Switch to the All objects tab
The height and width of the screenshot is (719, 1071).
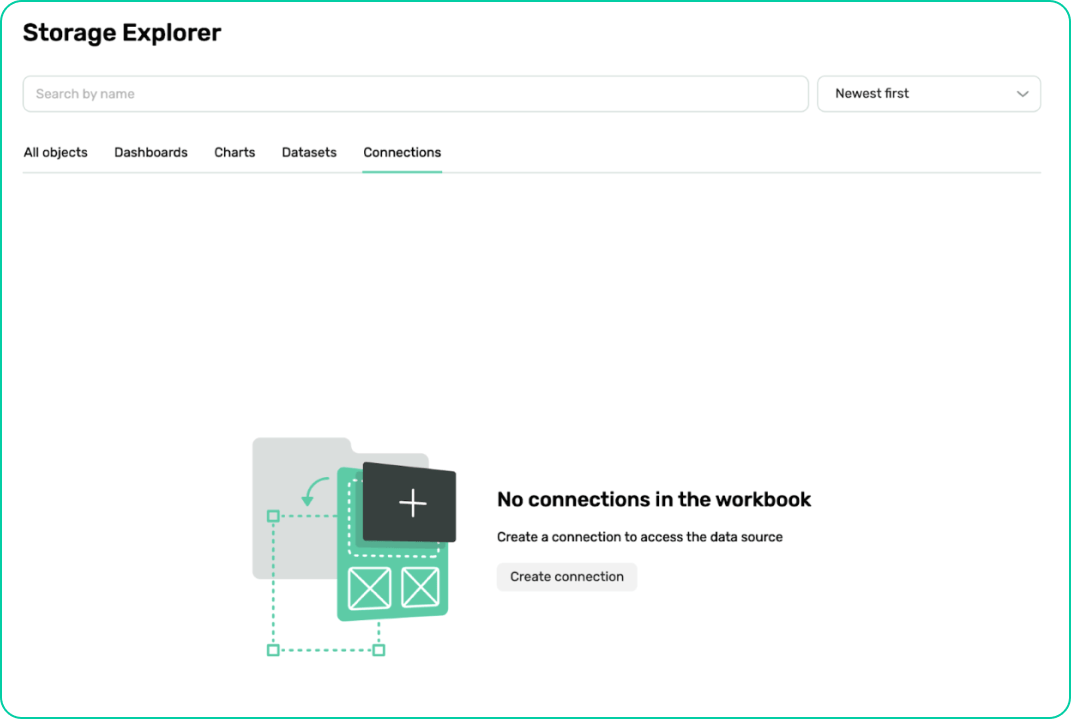click(55, 152)
